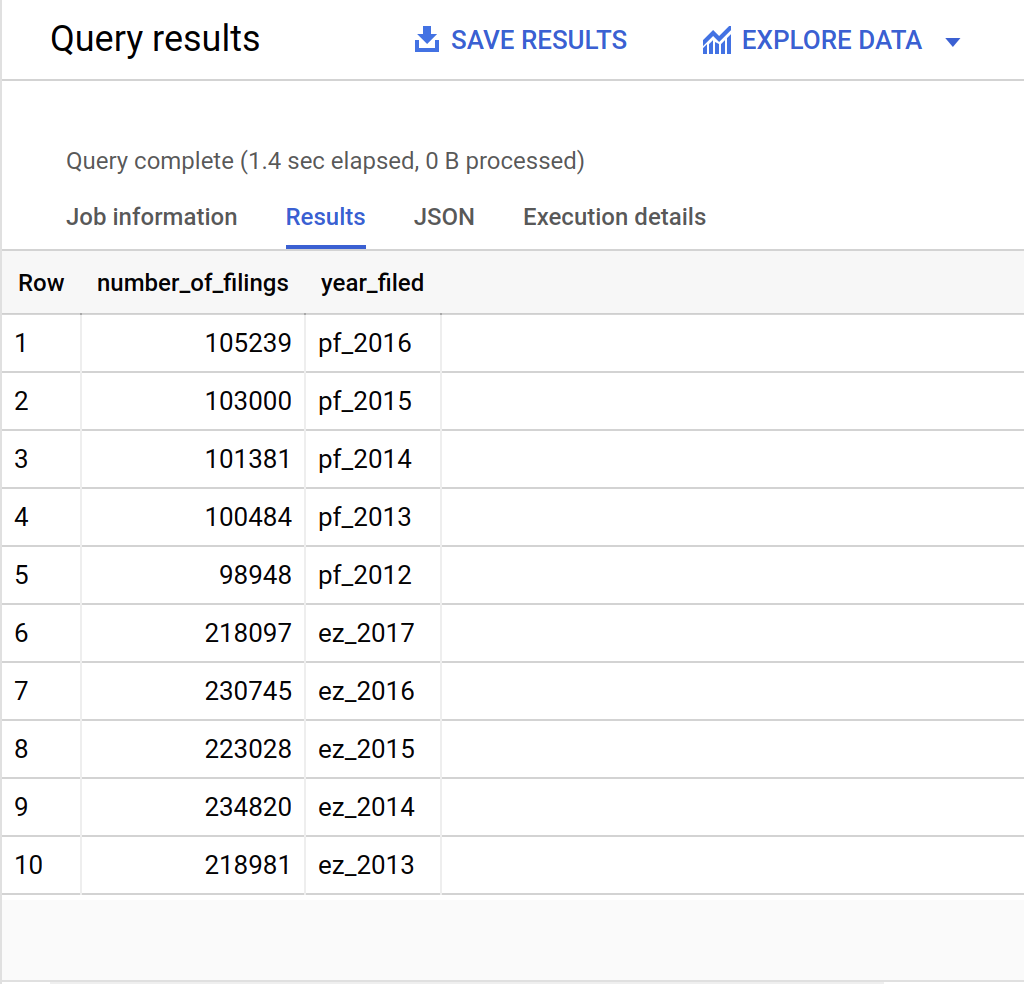Select the cell with value 100484
Viewport: 1024px width, 984px height.
click(193, 517)
